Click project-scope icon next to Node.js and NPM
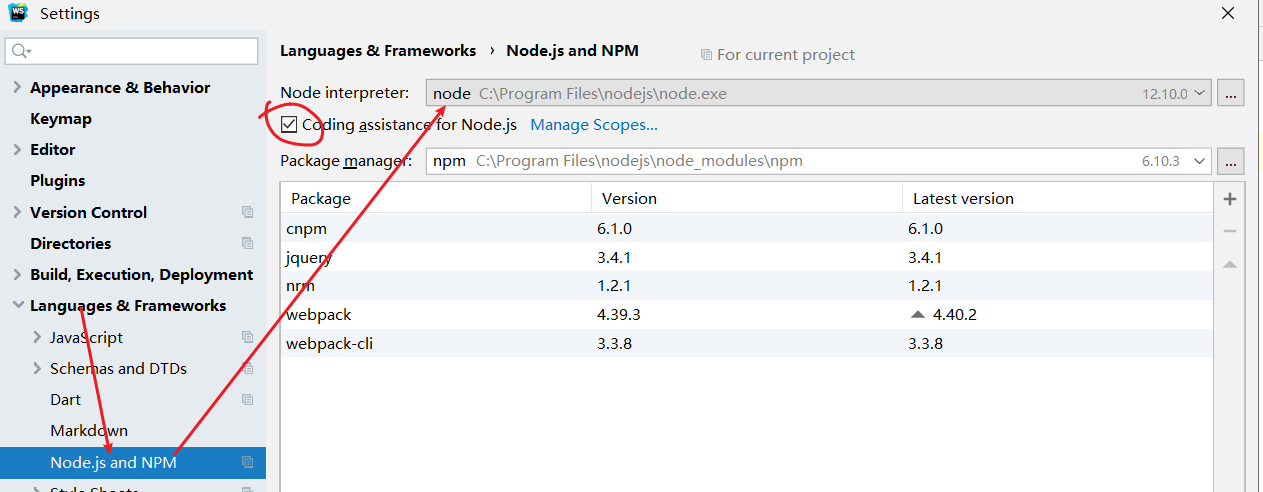Image resolution: width=1263 pixels, height=492 pixels. click(247, 462)
